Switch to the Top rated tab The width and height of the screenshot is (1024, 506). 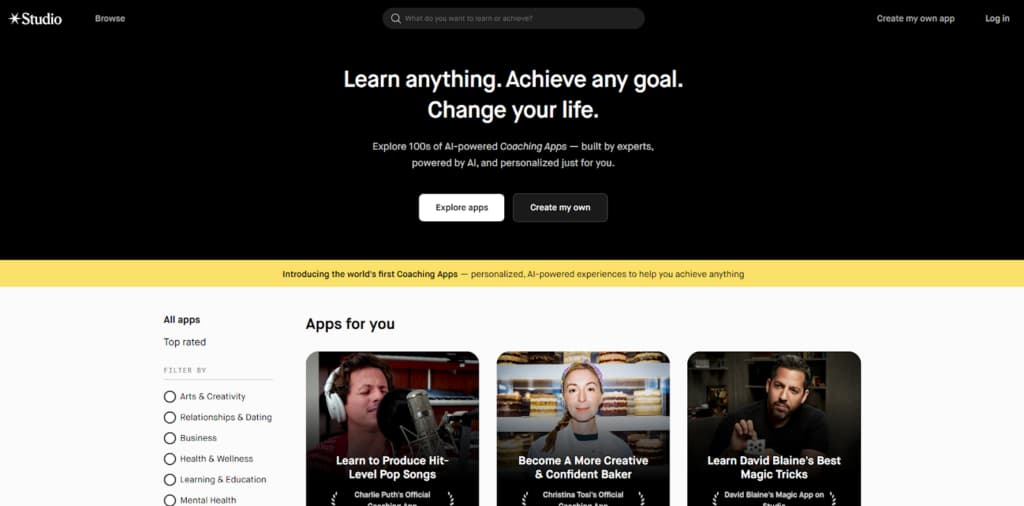coord(185,342)
